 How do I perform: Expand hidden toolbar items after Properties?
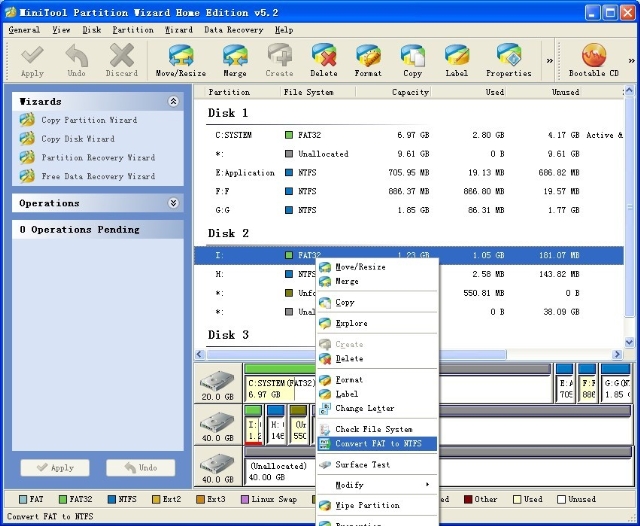549,60
